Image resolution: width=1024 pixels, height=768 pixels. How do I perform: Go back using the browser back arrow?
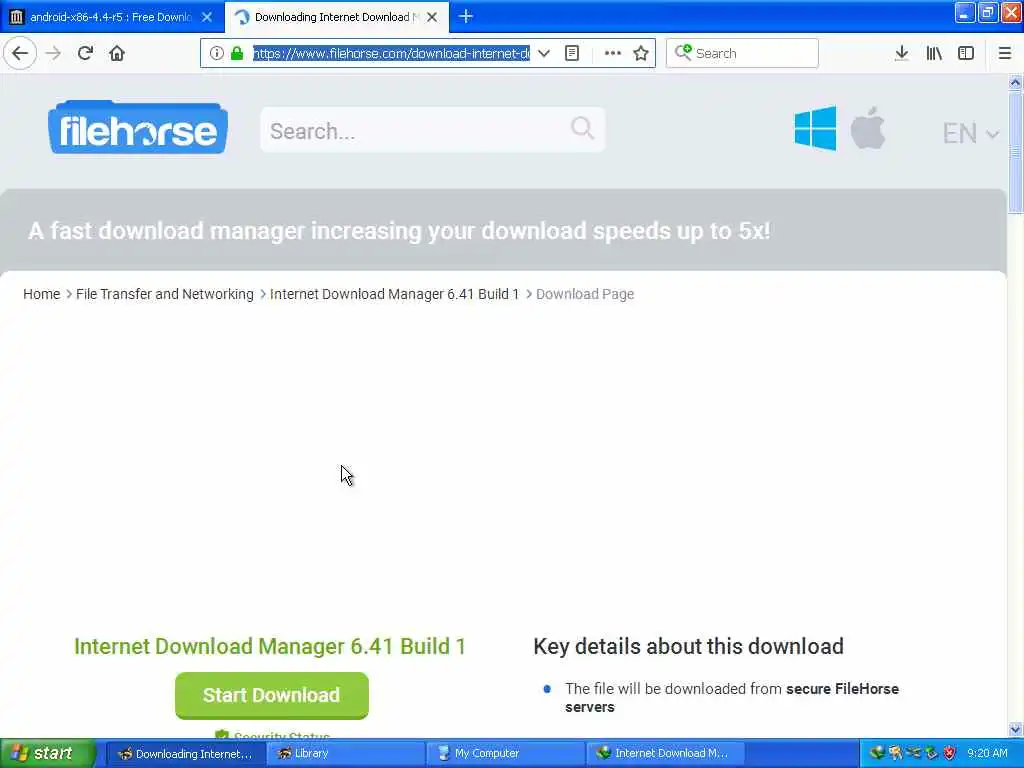click(x=20, y=53)
